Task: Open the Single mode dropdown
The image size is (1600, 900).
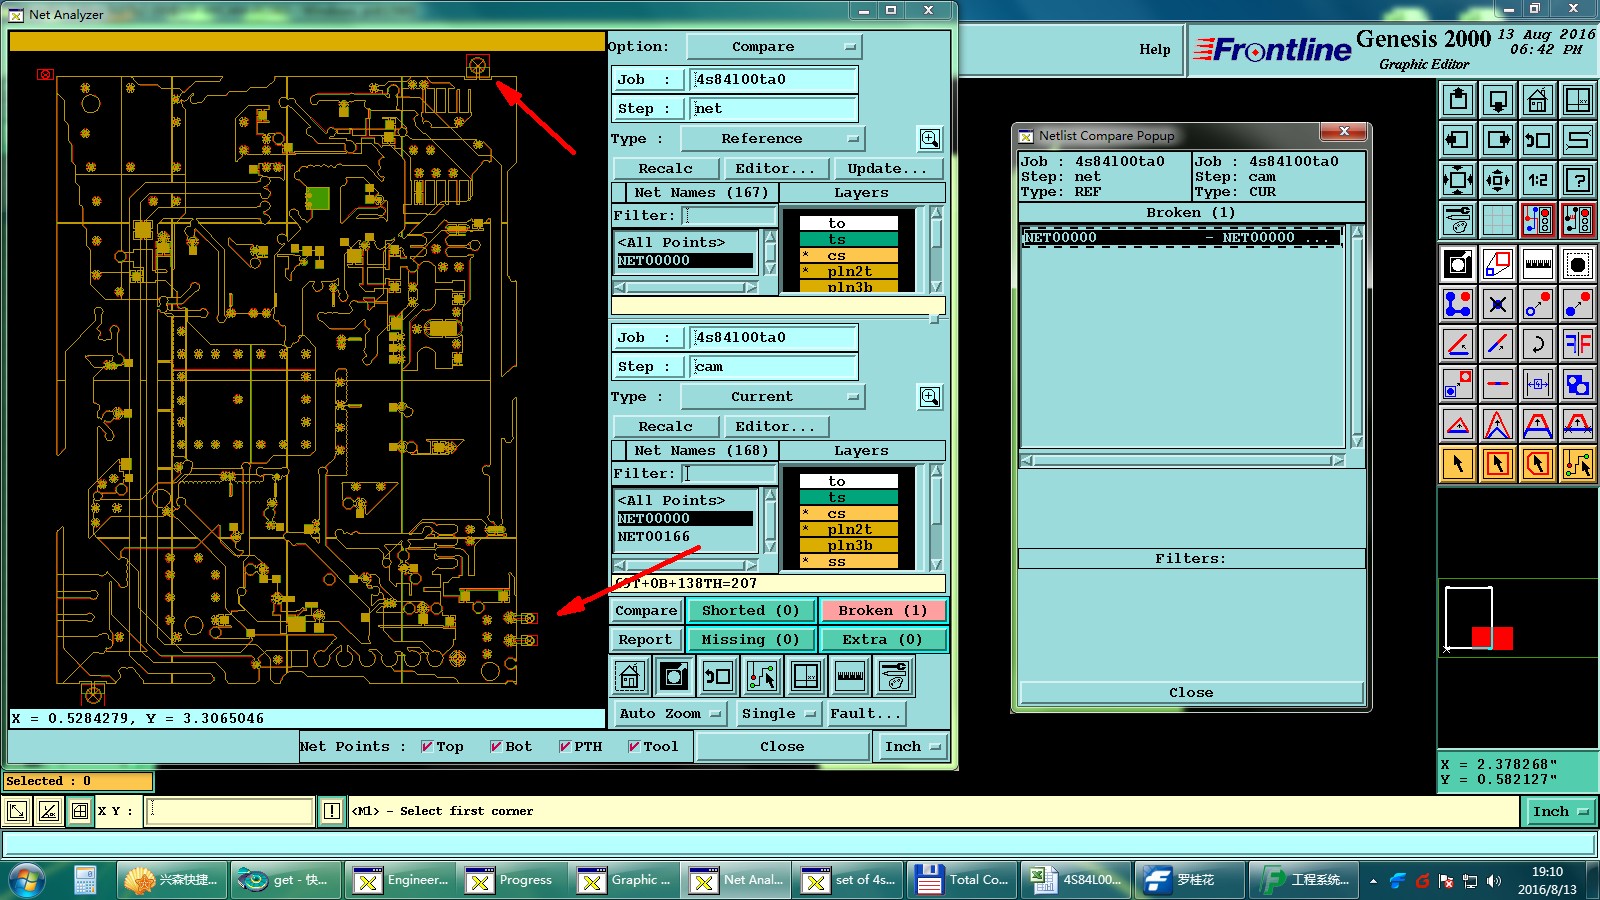Action: [778, 714]
